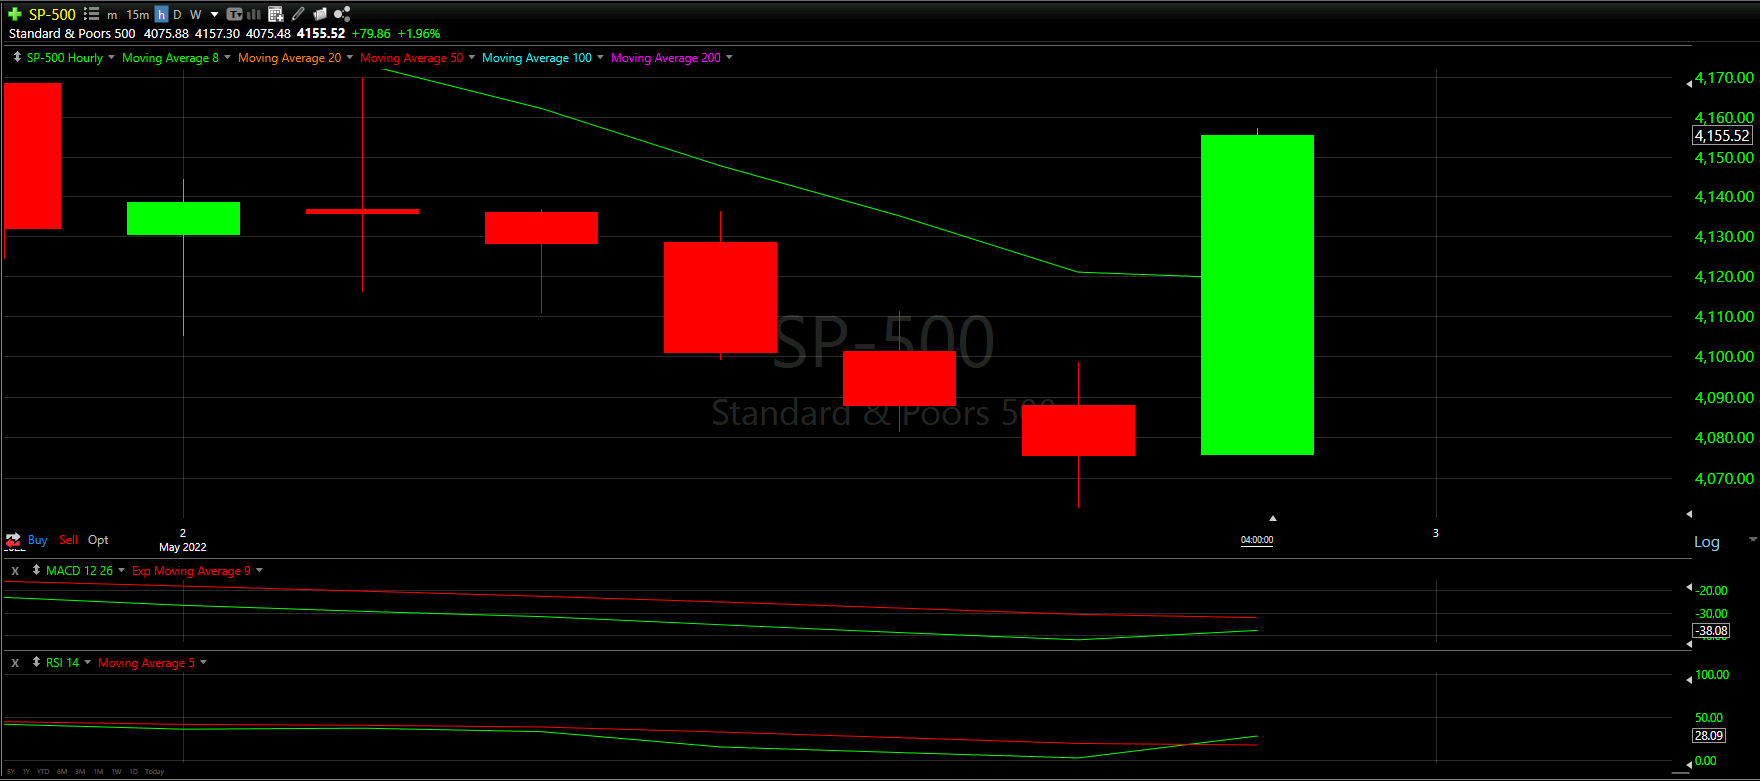The height and width of the screenshot is (781, 1760).
Task: Click the red-white trade arrows icon
Action: click(x=14, y=540)
